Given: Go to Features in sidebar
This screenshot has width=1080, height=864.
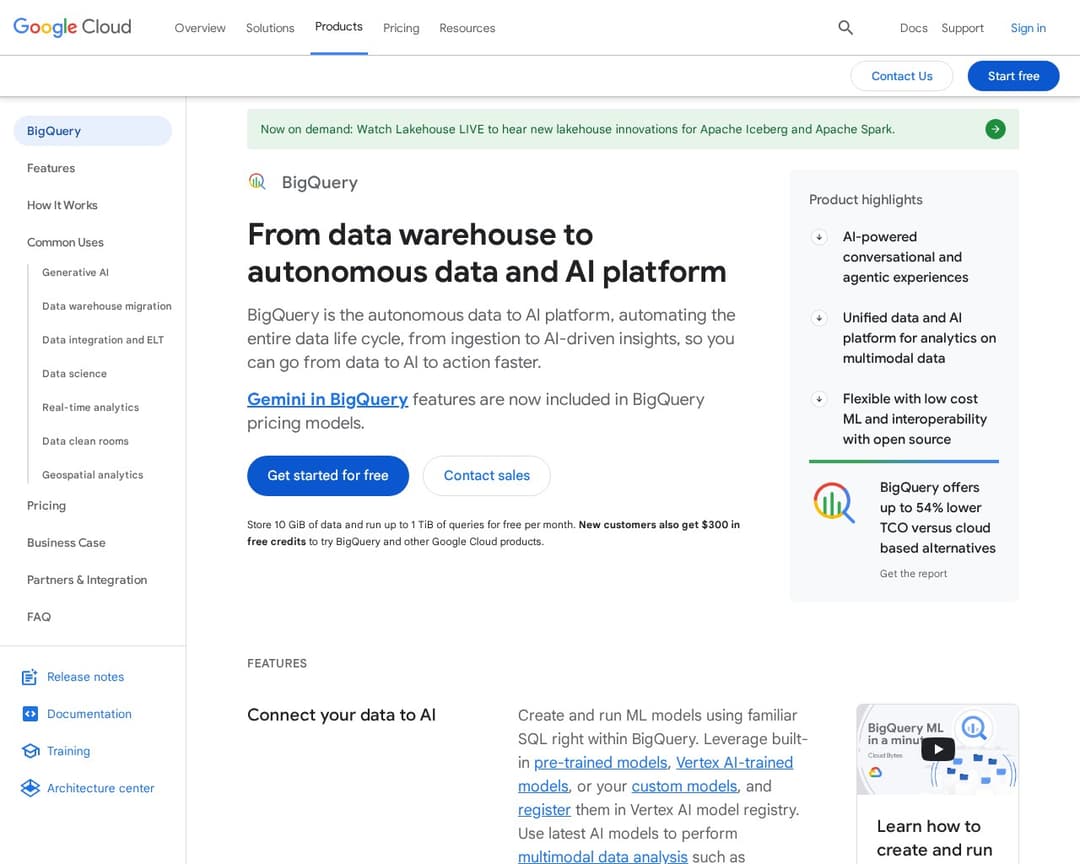Looking at the screenshot, I should click(x=51, y=168).
